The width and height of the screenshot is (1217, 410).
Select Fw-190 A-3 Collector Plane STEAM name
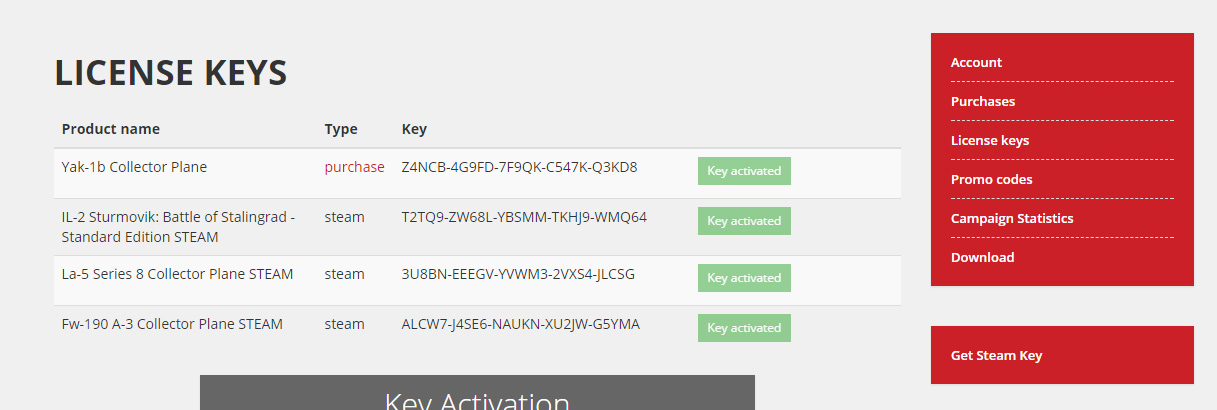pos(172,324)
